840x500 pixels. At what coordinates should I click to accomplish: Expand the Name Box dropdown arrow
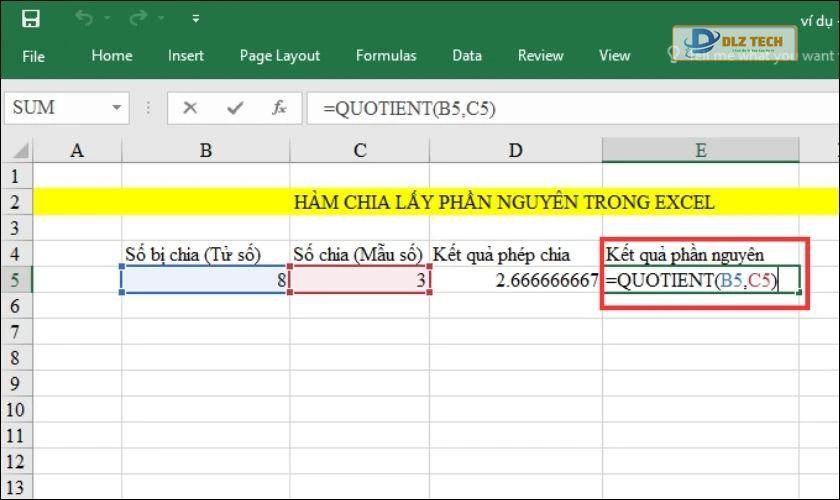pyautogui.click(x=117, y=108)
